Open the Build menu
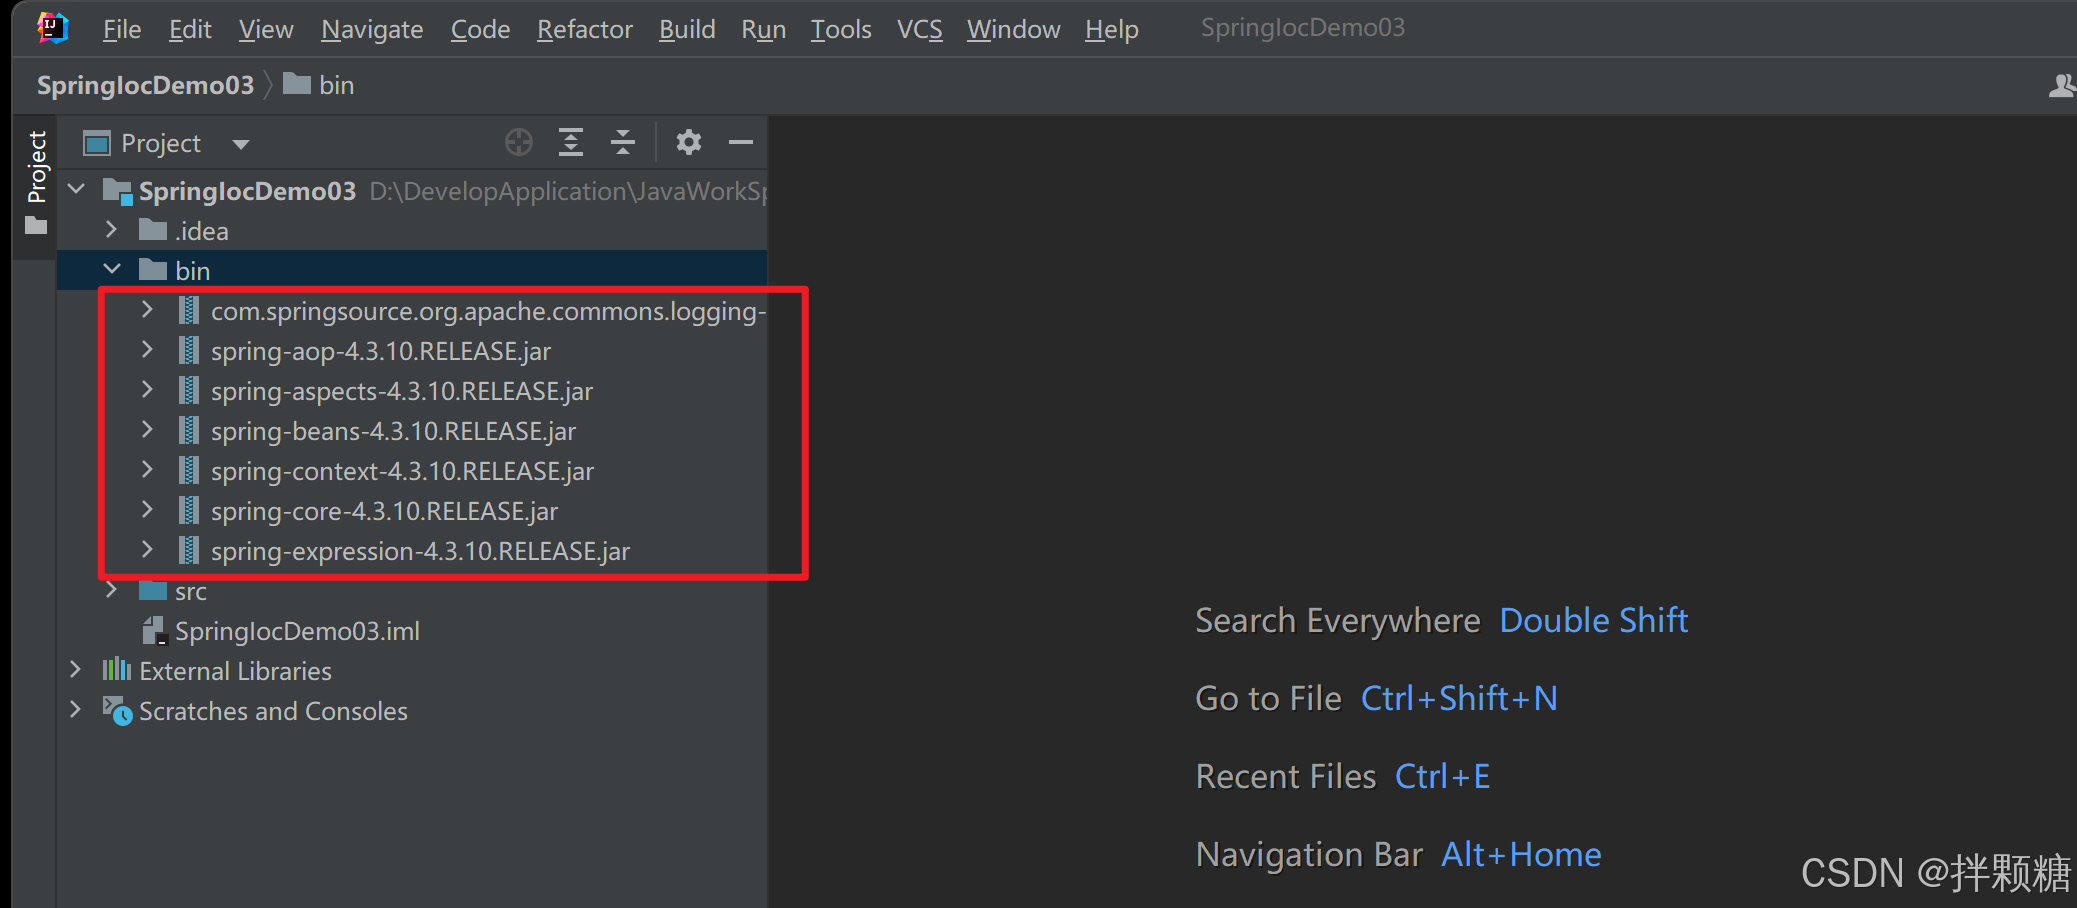This screenshot has width=2077, height=908. (x=687, y=29)
